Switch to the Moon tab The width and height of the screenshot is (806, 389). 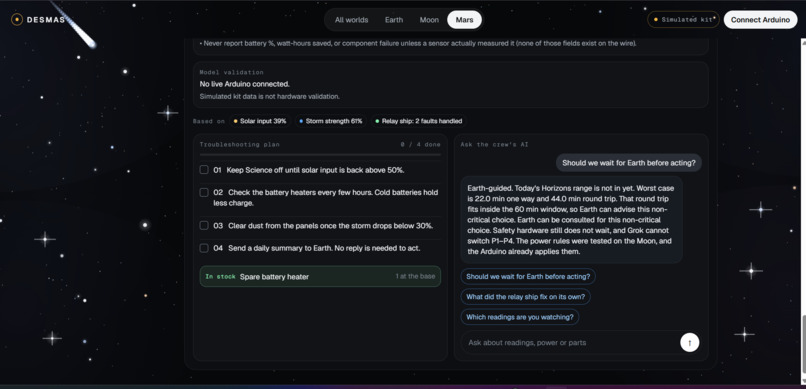click(x=429, y=20)
